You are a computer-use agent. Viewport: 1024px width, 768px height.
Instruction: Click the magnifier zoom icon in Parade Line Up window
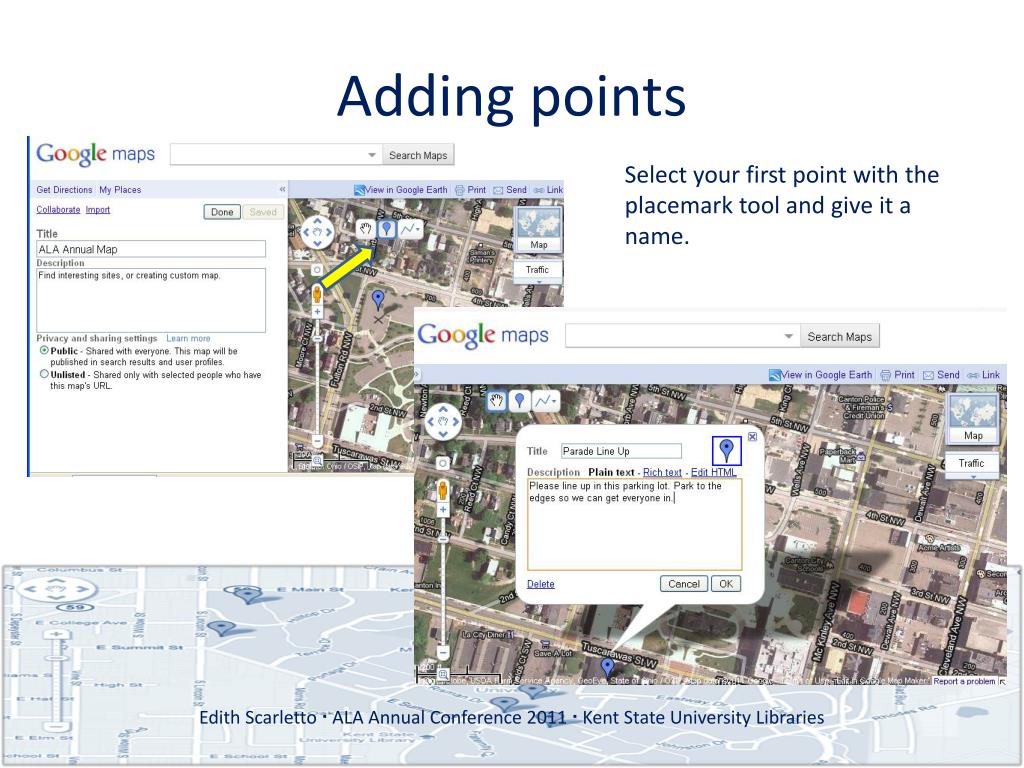(x=443, y=673)
